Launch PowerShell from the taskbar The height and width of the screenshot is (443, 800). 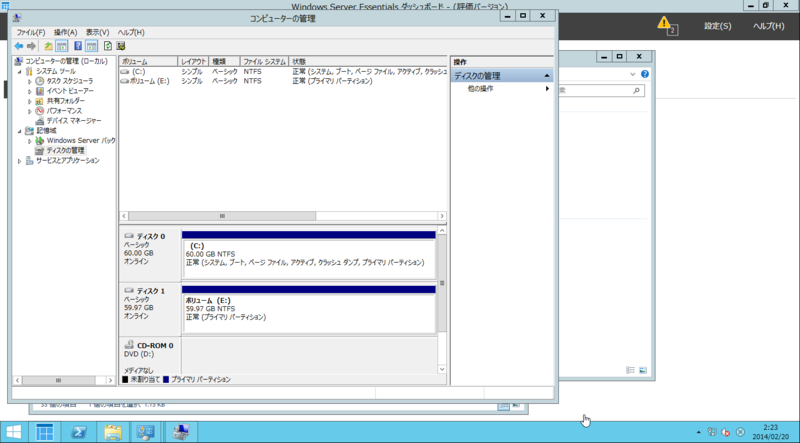pyautogui.click(x=78, y=432)
